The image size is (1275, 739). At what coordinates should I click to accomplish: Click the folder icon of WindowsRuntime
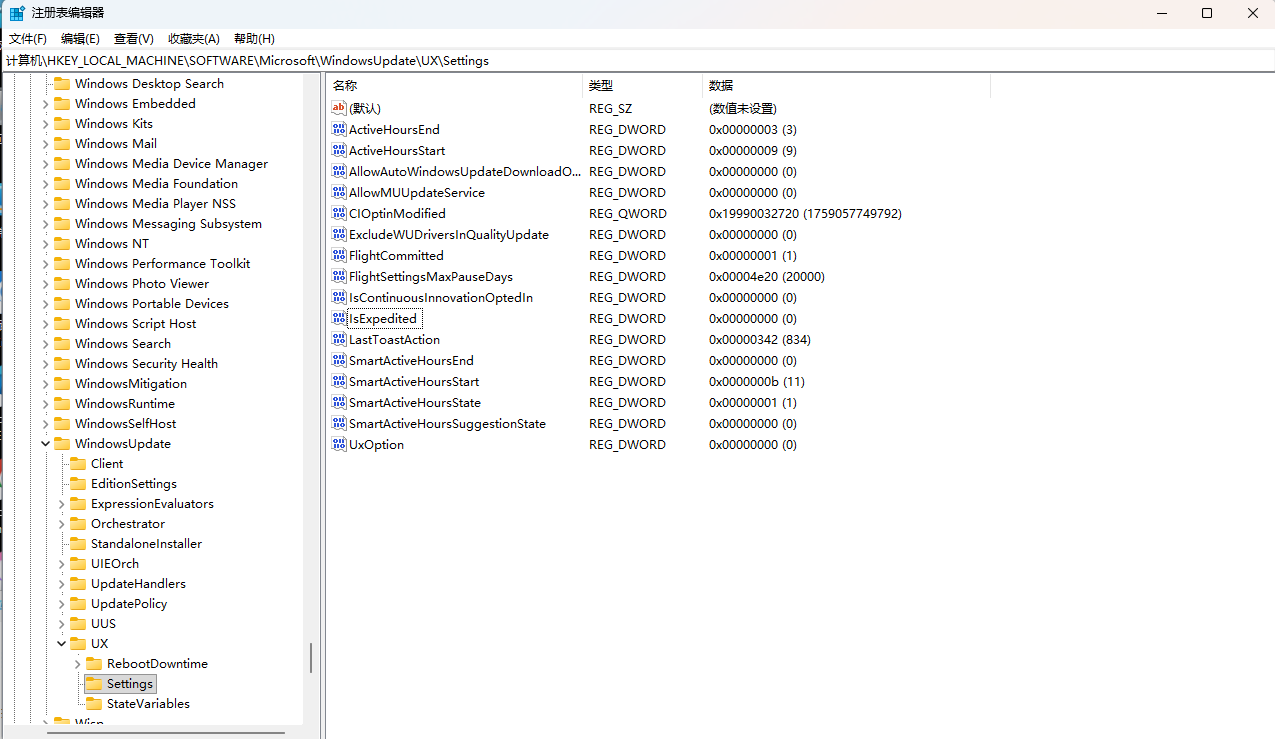coord(62,403)
